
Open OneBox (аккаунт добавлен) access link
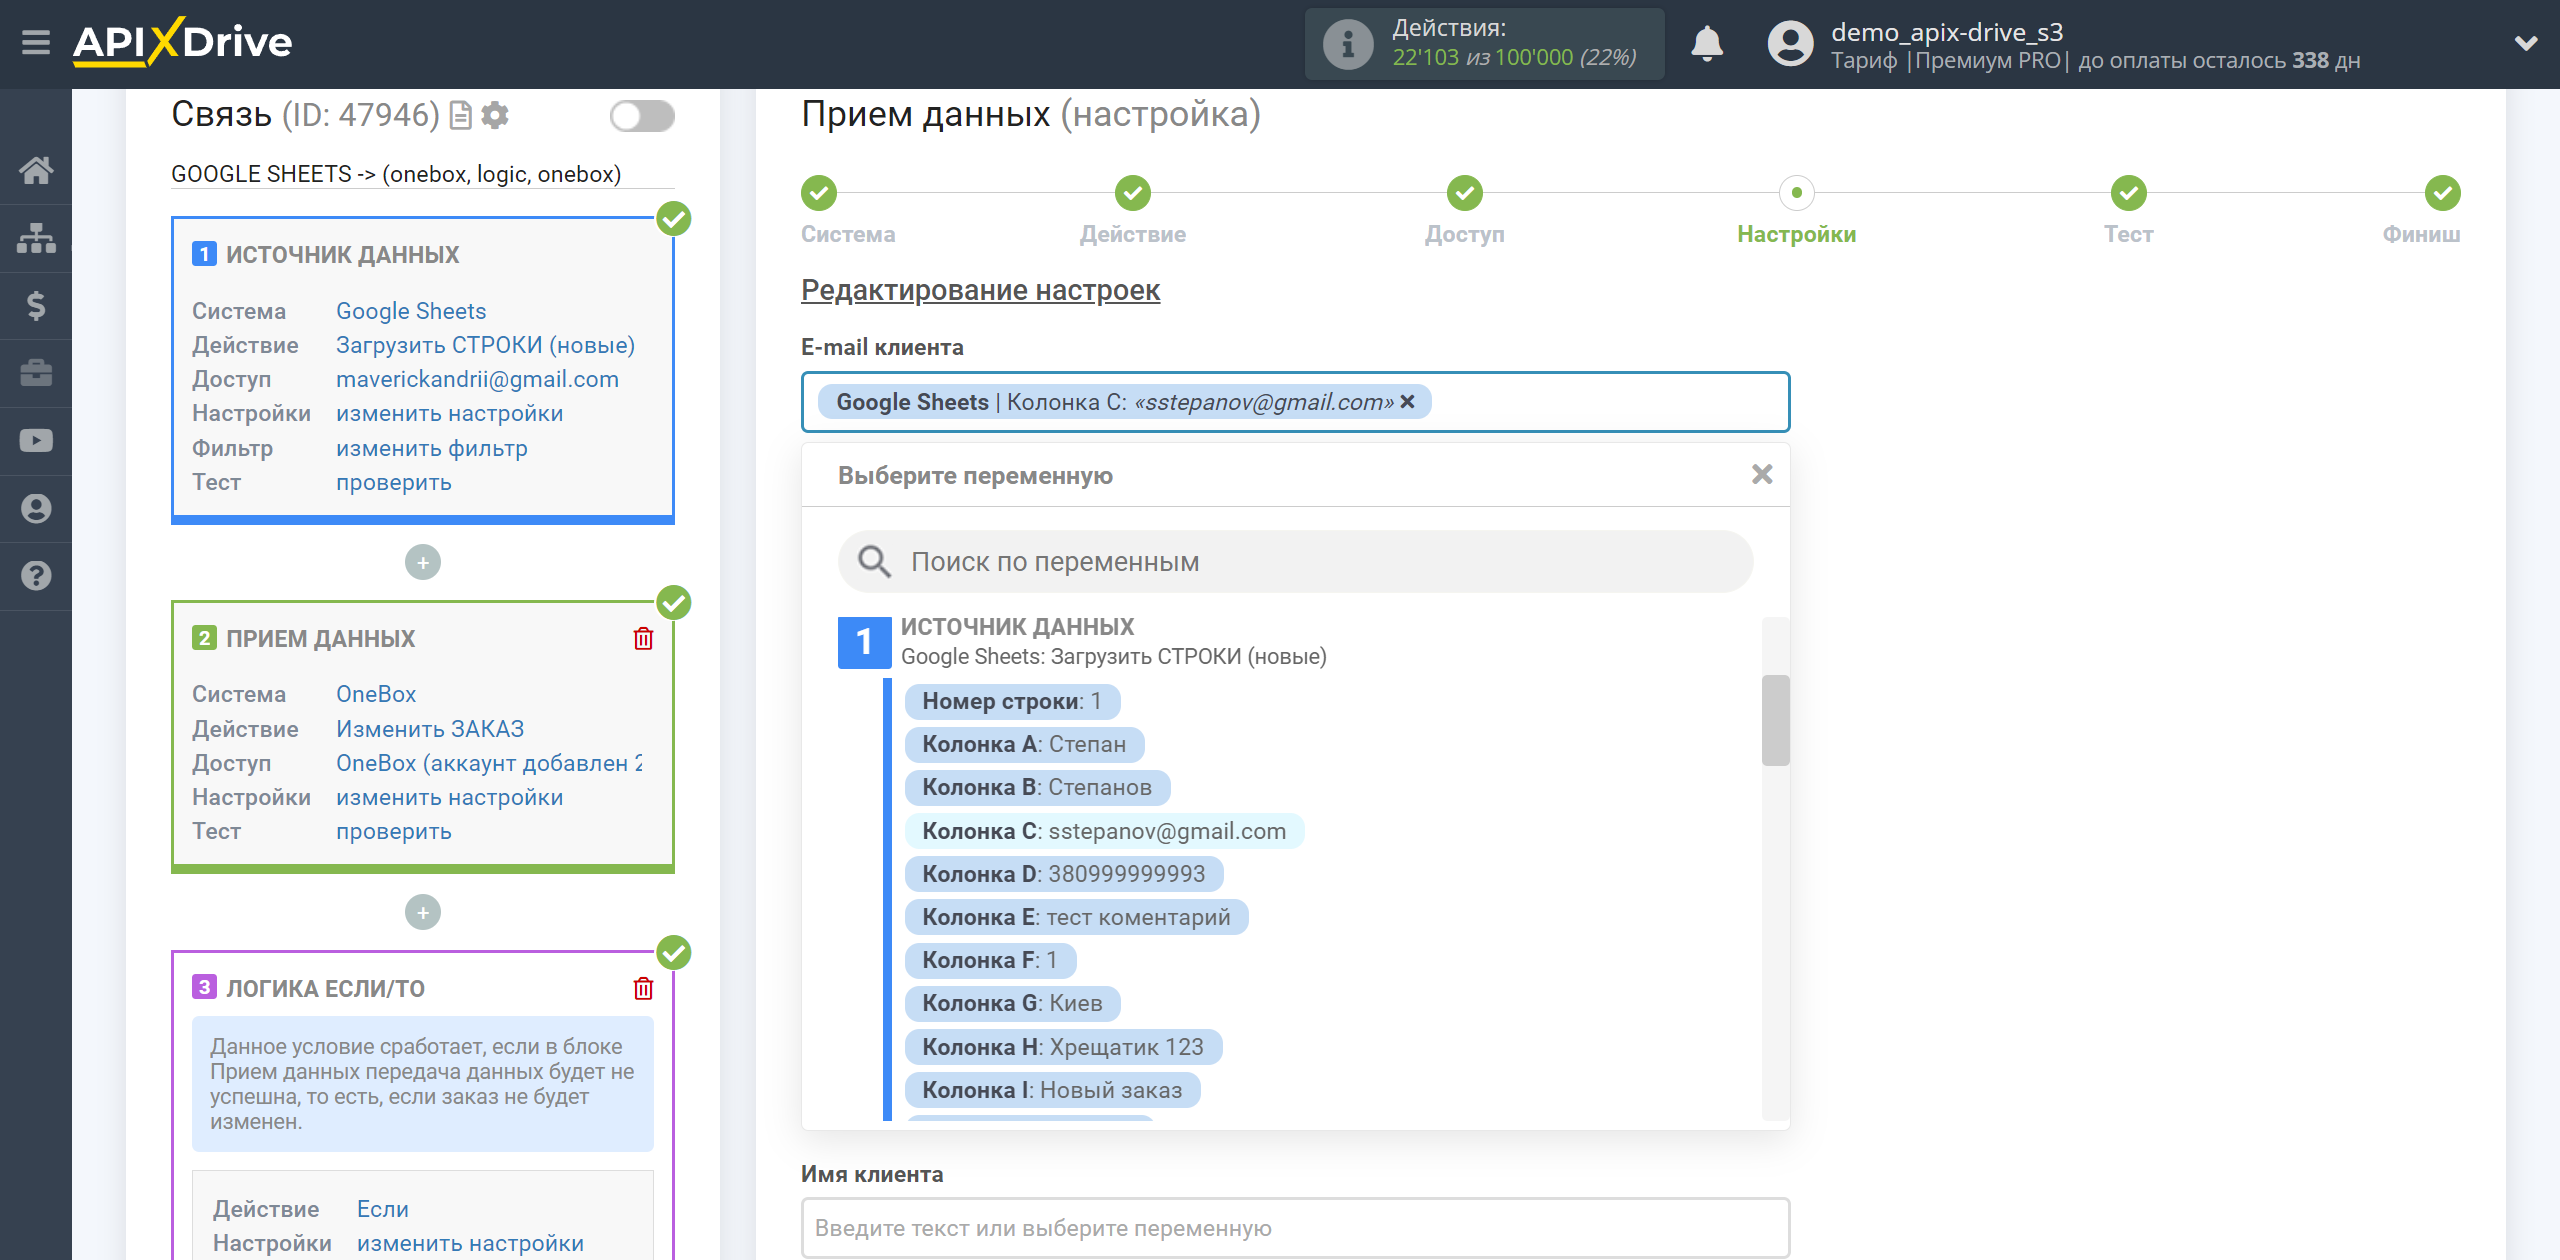click(489, 763)
